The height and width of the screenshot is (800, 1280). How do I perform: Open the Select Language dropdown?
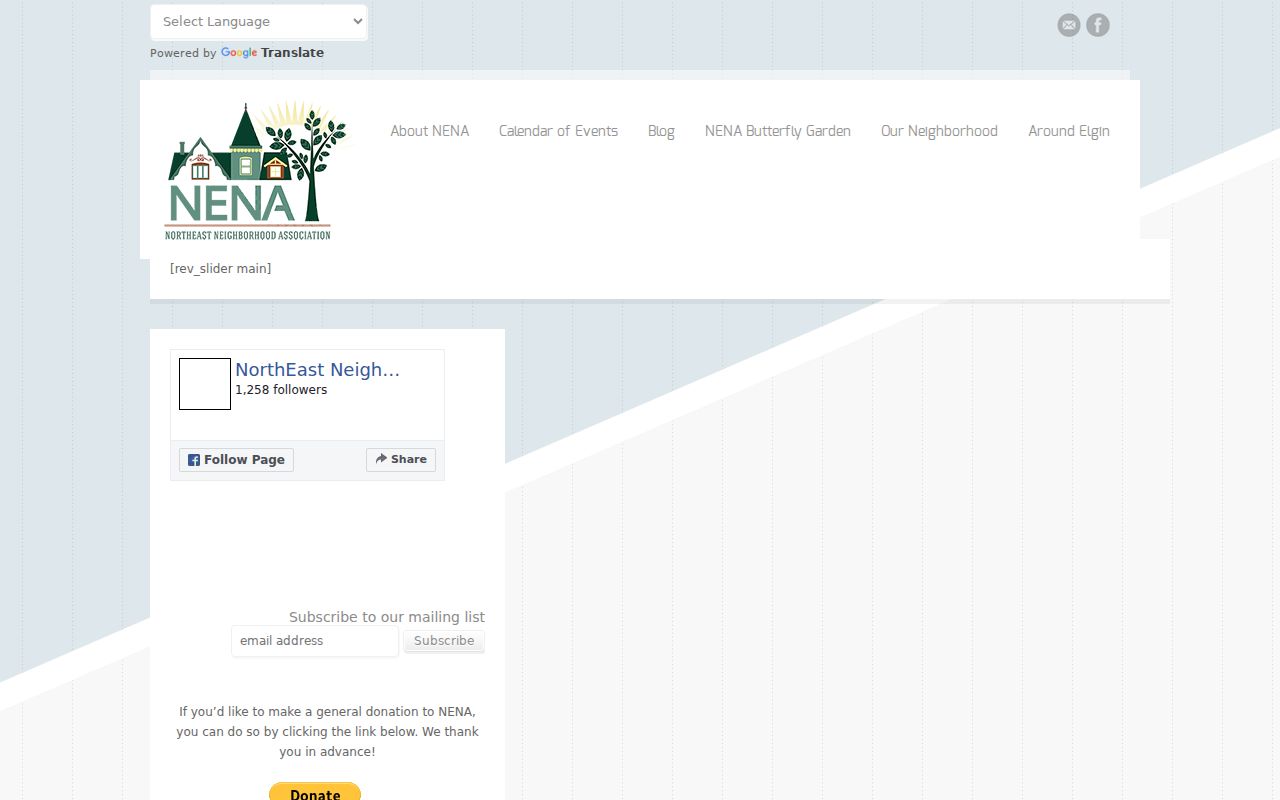259,22
